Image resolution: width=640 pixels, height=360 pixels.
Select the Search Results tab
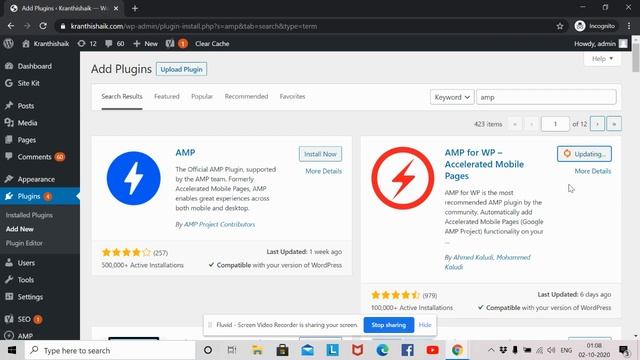pyautogui.click(x=122, y=97)
